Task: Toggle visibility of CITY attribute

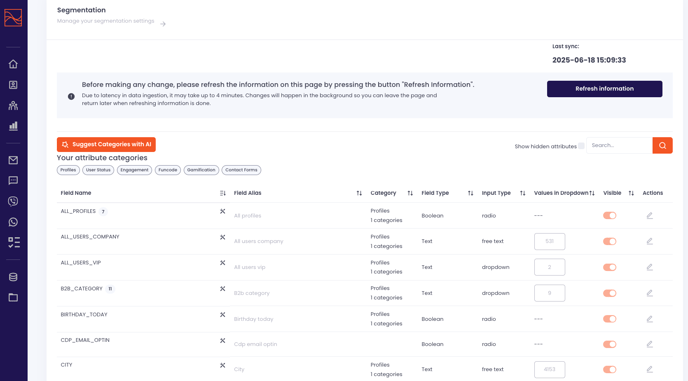Action: 609,370
